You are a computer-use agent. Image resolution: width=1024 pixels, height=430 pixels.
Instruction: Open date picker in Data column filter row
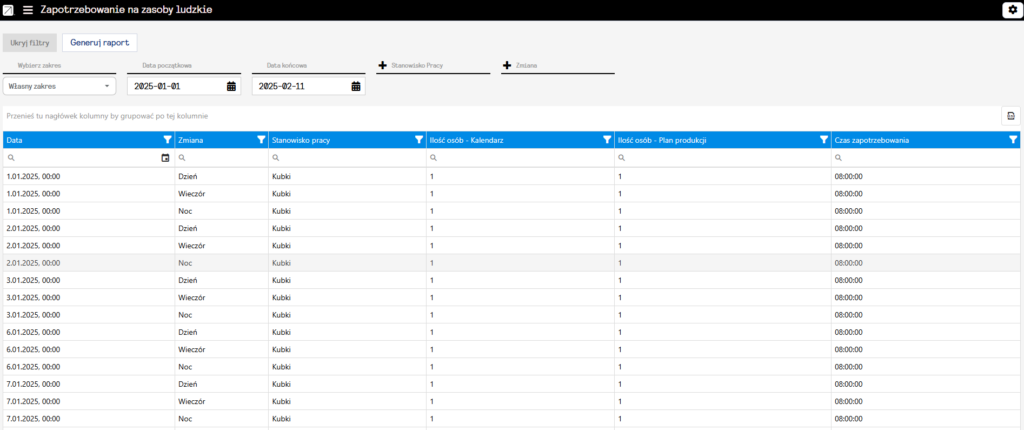(165, 158)
